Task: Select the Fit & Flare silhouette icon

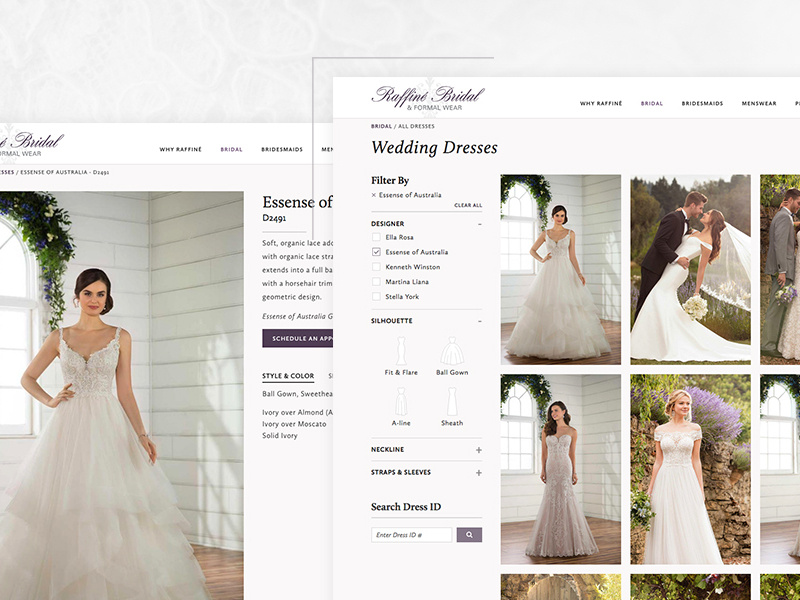Action: (x=401, y=350)
